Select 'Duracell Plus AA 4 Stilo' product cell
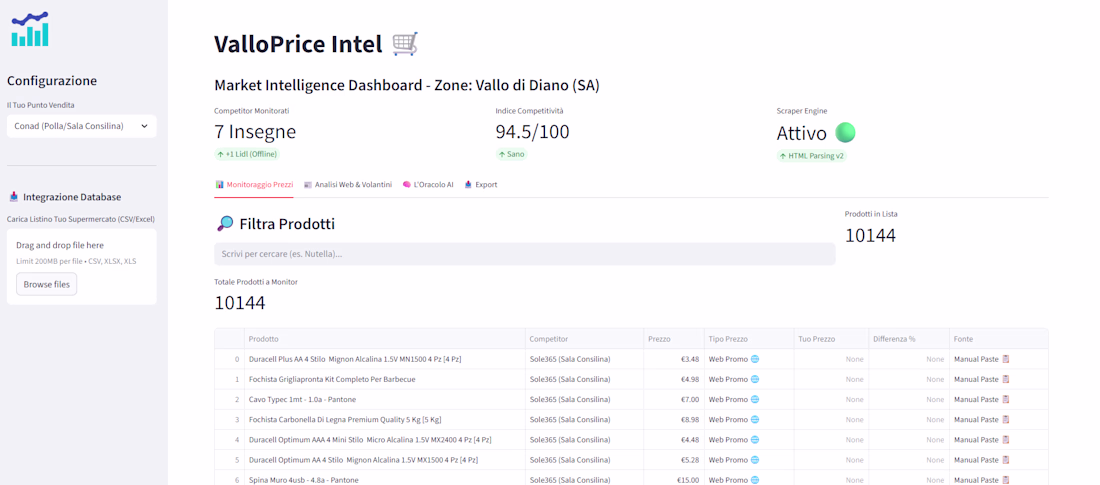The width and height of the screenshot is (1100, 485). click(385, 359)
